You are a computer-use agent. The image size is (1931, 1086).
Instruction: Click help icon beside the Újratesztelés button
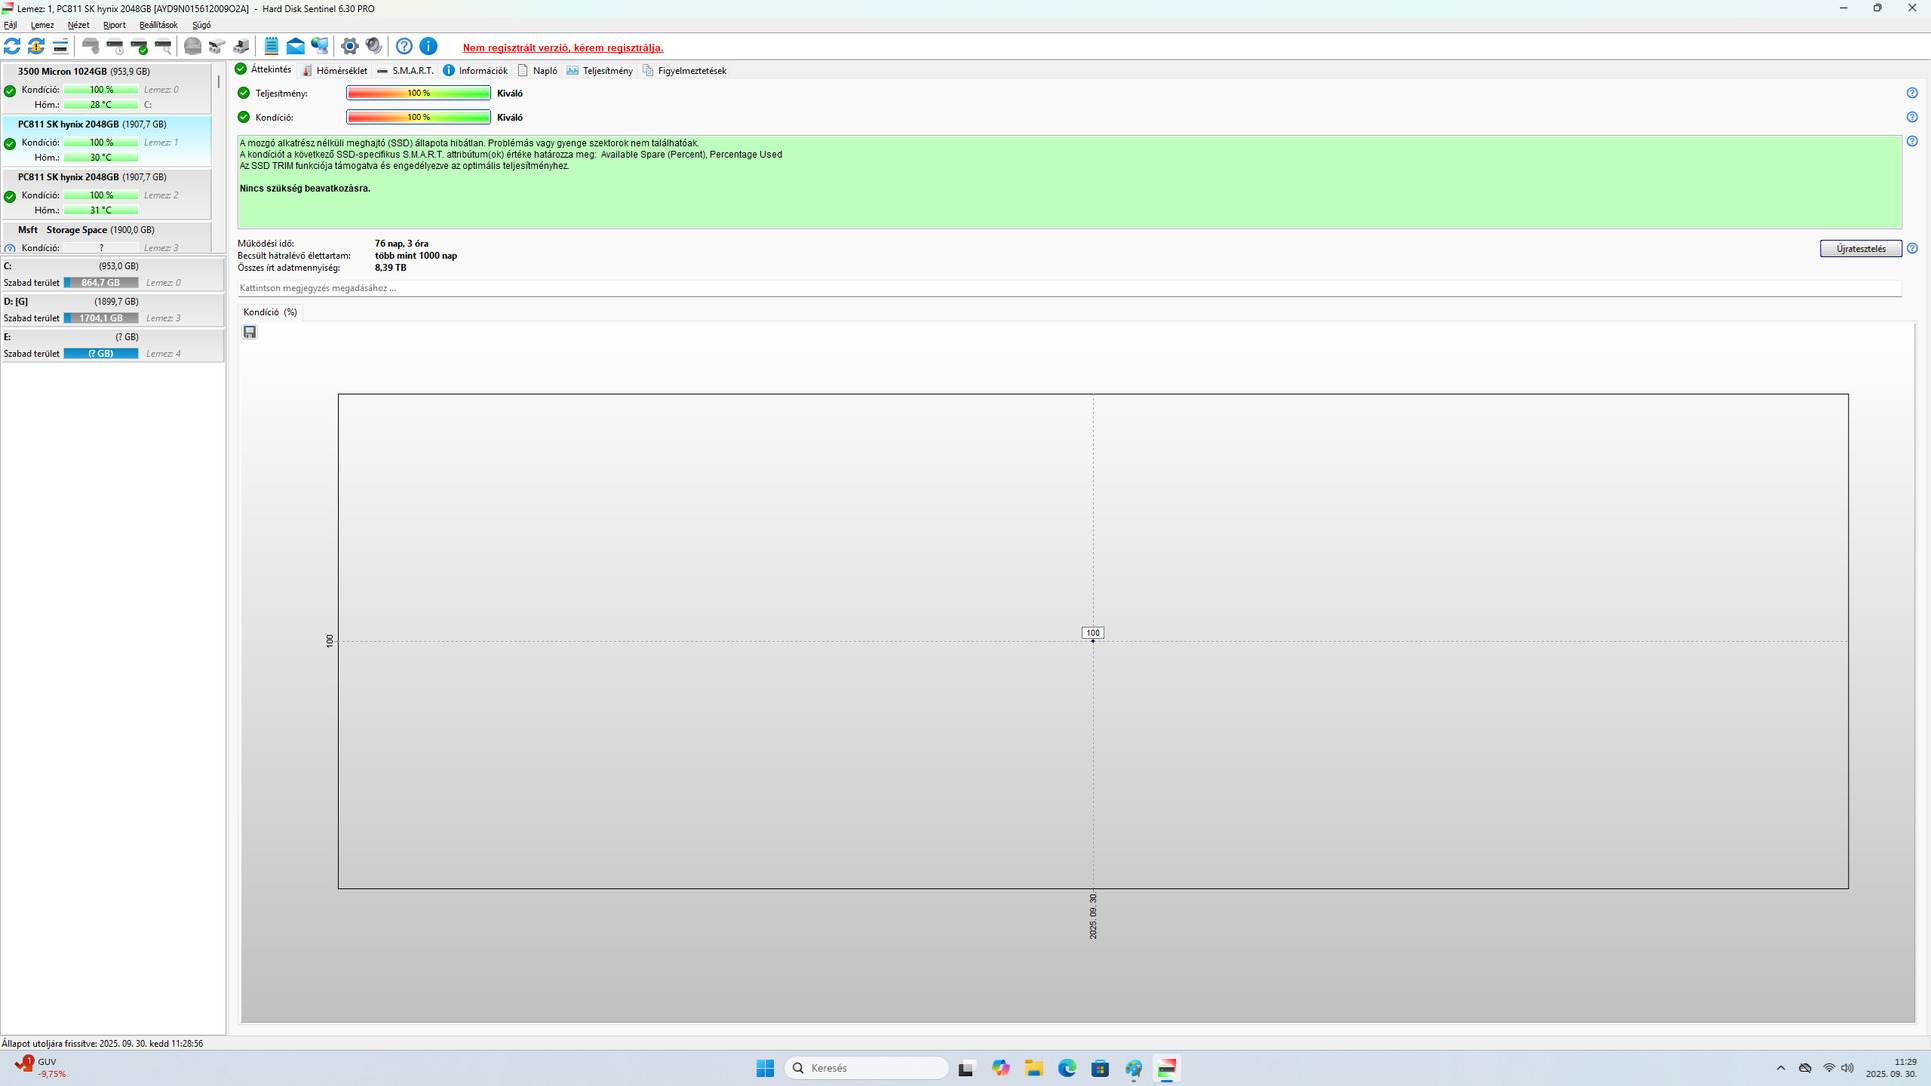click(x=1912, y=248)
